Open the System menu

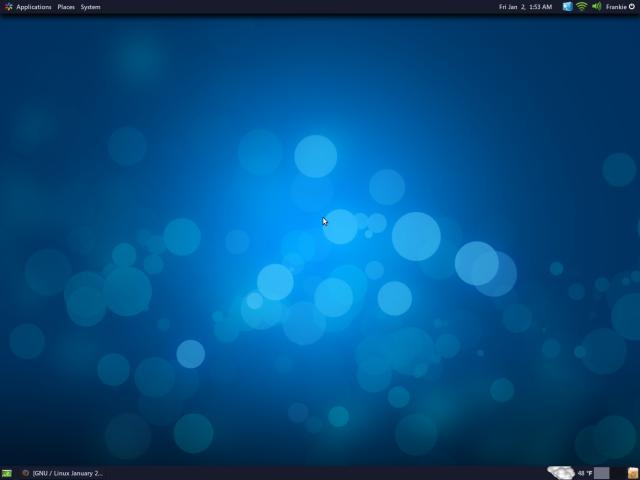point(90,7)
